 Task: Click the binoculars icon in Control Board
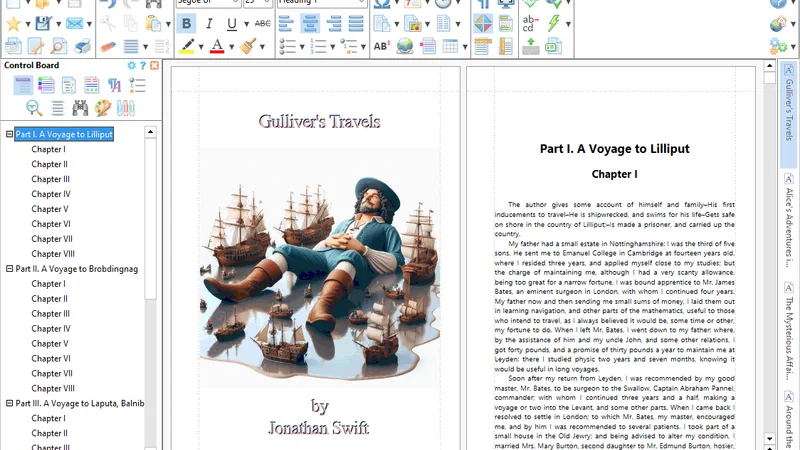point(79,107)
